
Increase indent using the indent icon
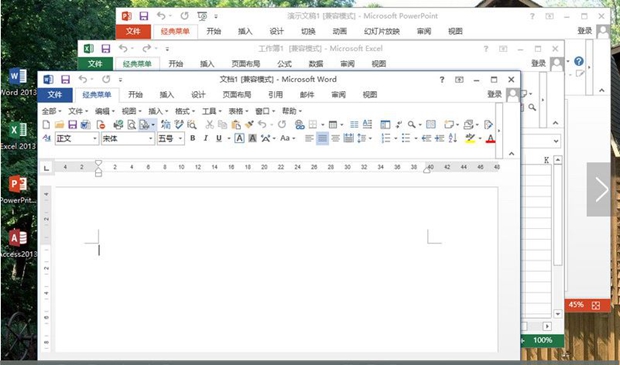coord(439,138)
